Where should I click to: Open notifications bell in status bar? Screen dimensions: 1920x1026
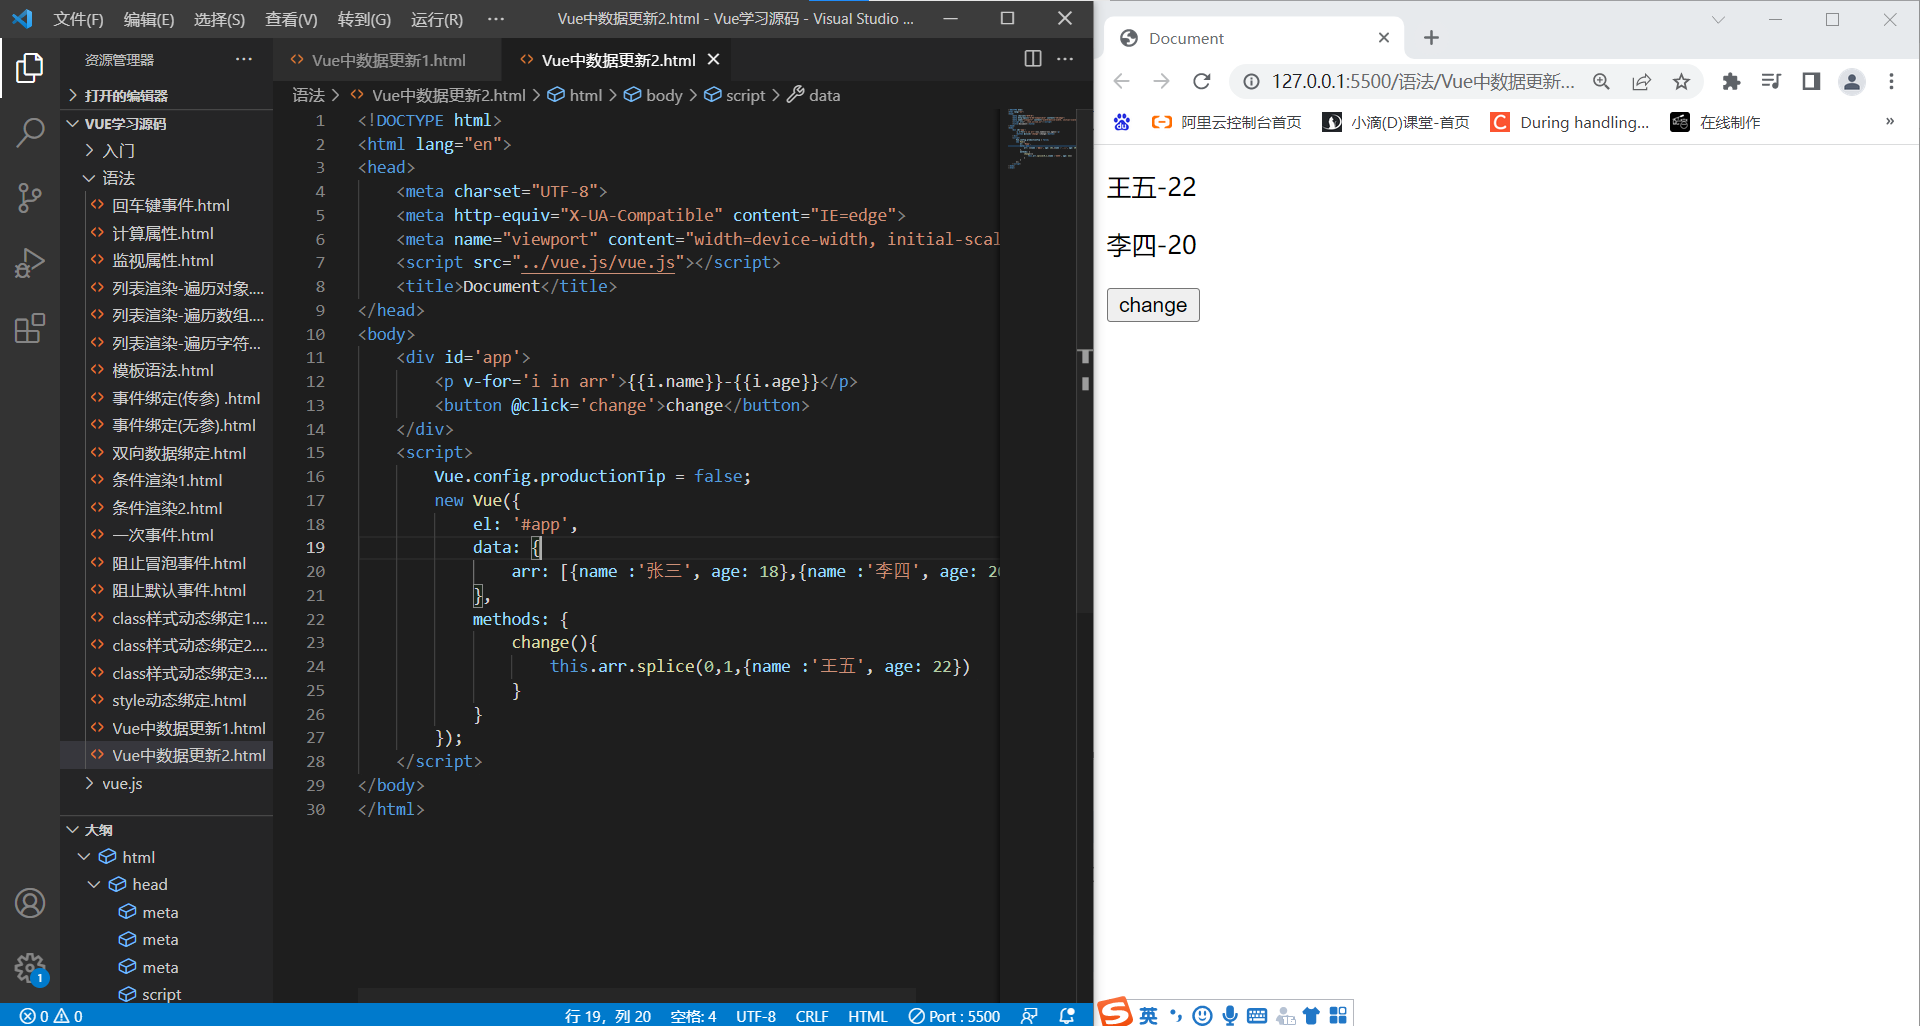(x=1067, y=1016)
